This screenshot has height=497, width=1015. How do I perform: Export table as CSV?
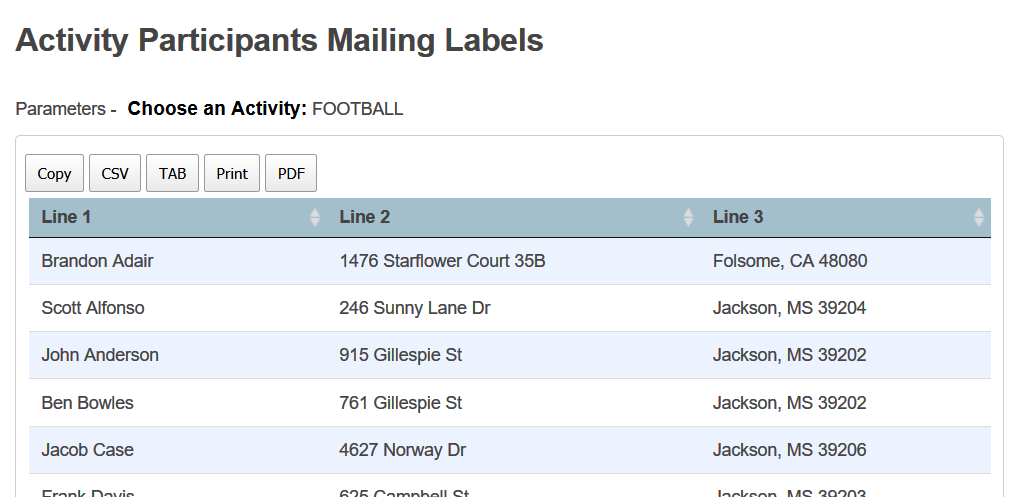coord(115,173)
